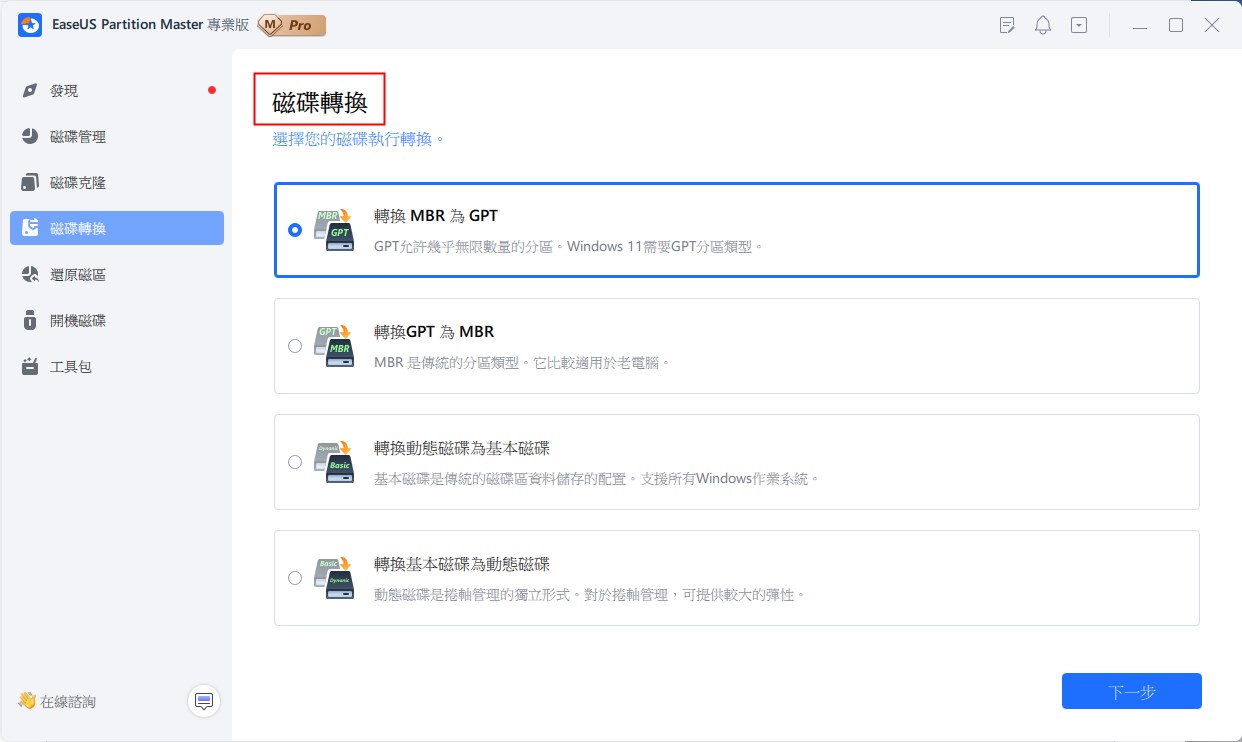Select the 轉換GPT 為 MBR radio button
This screenshot has height=742, width=1242.
tap(294, 346)
